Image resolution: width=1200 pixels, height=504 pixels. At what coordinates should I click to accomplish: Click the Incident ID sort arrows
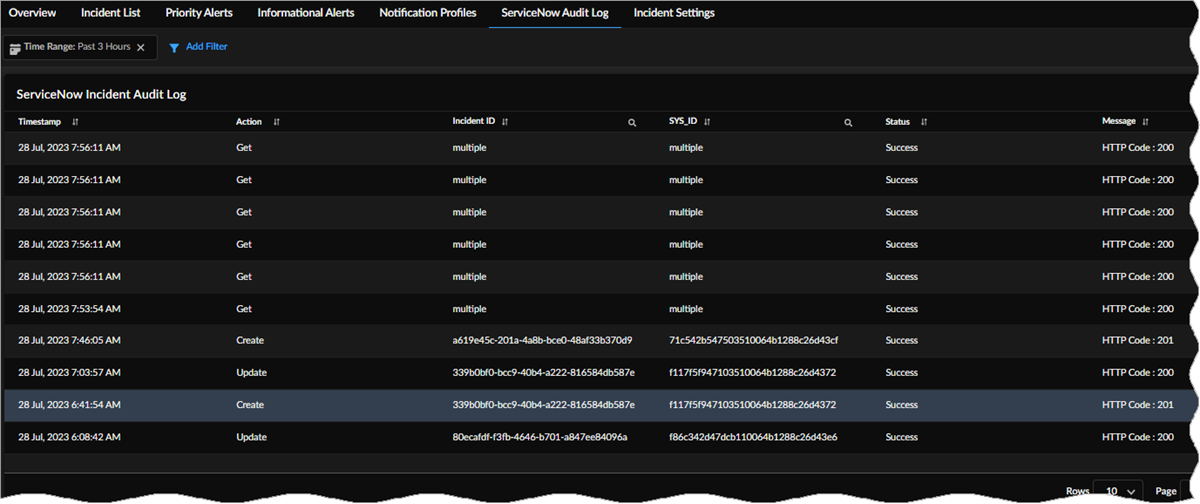tap(505, 122)
